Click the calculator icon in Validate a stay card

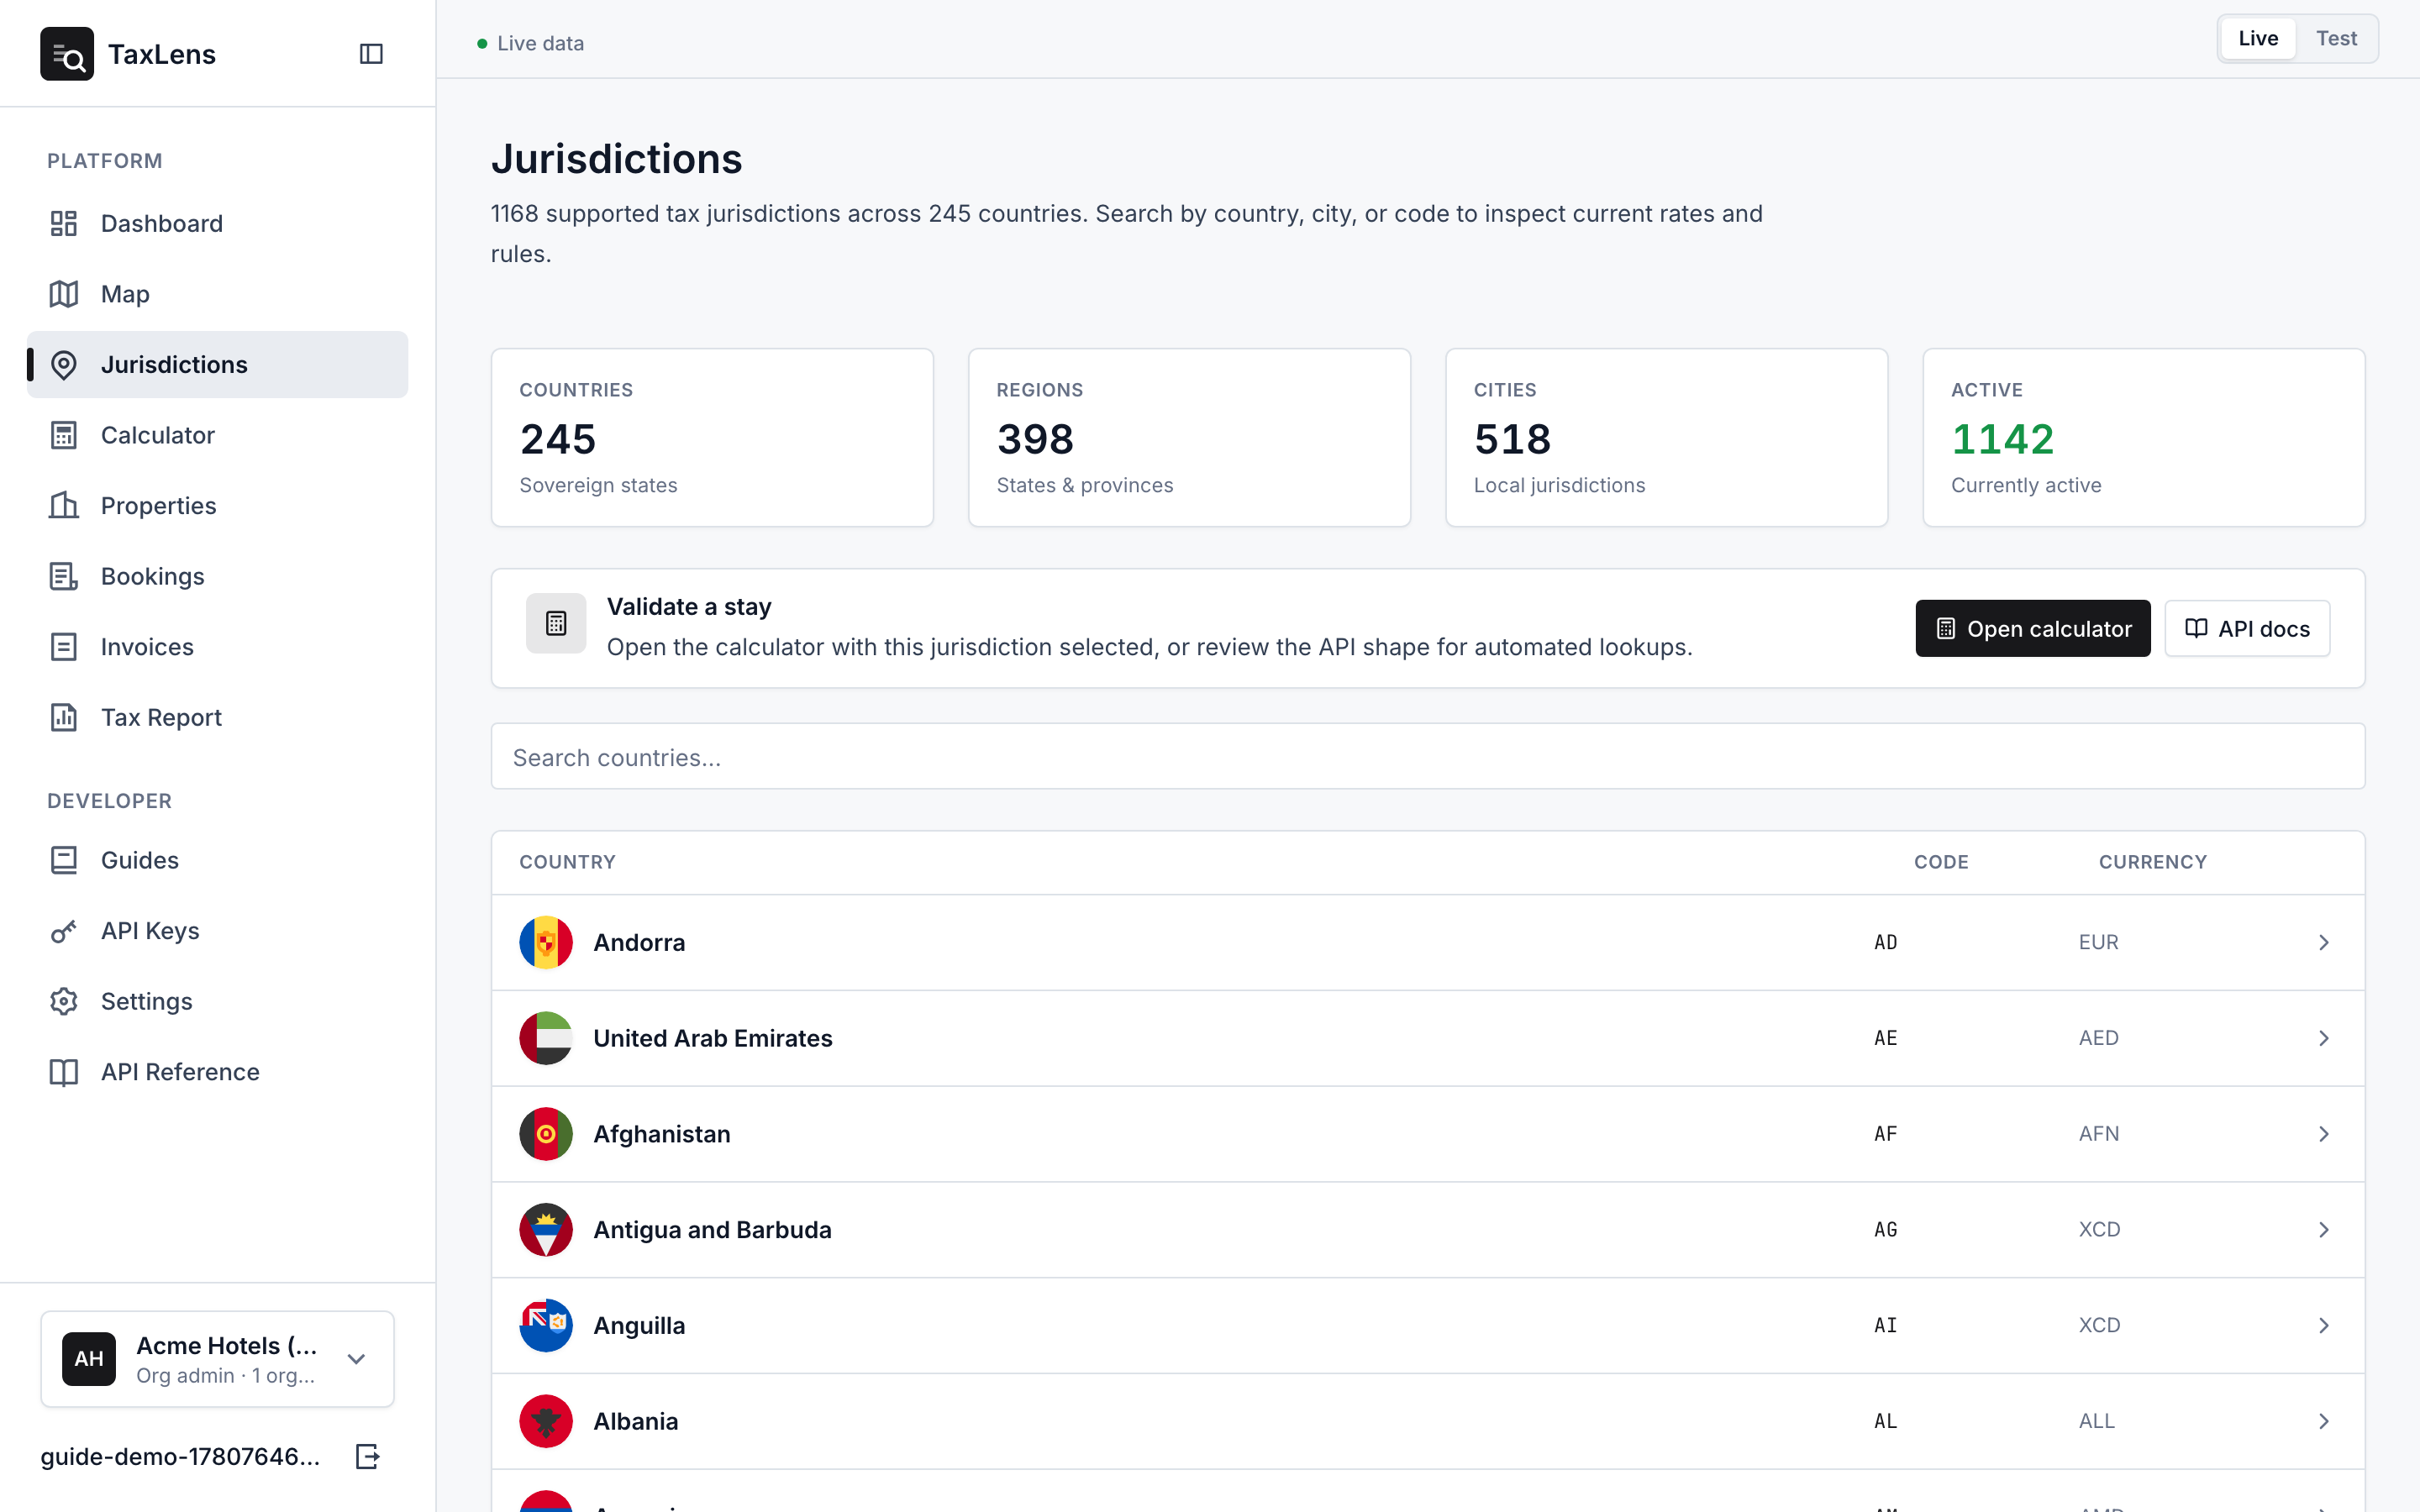[556, 624]
